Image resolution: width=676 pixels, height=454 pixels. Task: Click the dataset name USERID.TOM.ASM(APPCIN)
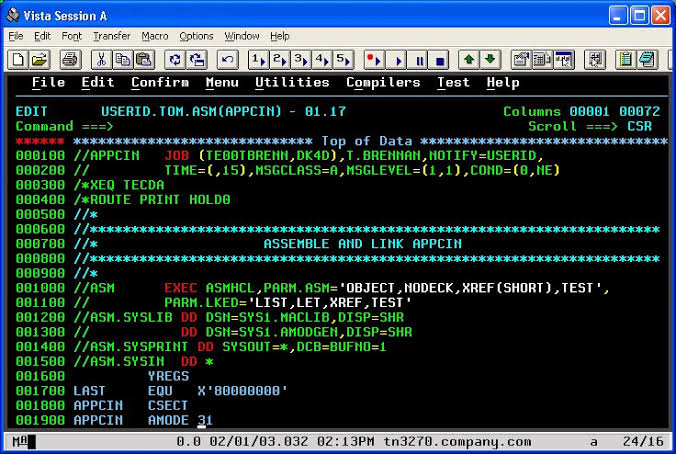pos(191,112)
